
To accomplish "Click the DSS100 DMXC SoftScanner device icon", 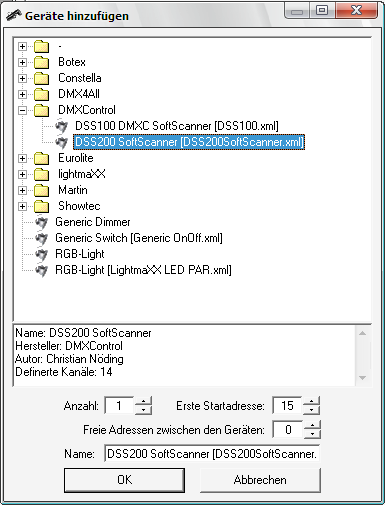I will (x=62, y=126).
